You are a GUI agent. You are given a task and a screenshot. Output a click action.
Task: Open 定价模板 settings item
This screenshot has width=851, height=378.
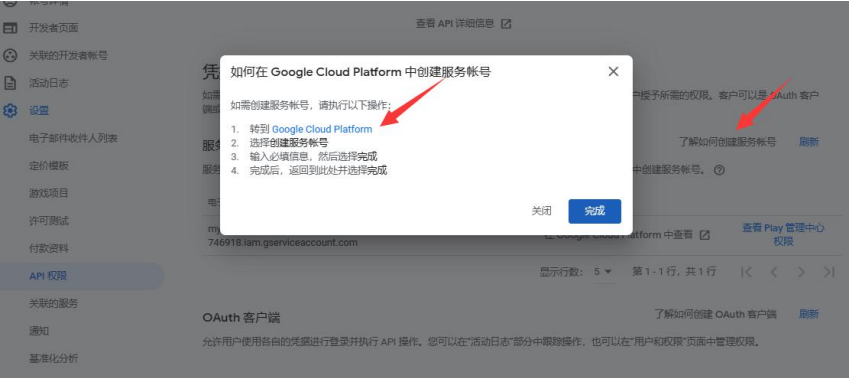[x=48, y=166]
